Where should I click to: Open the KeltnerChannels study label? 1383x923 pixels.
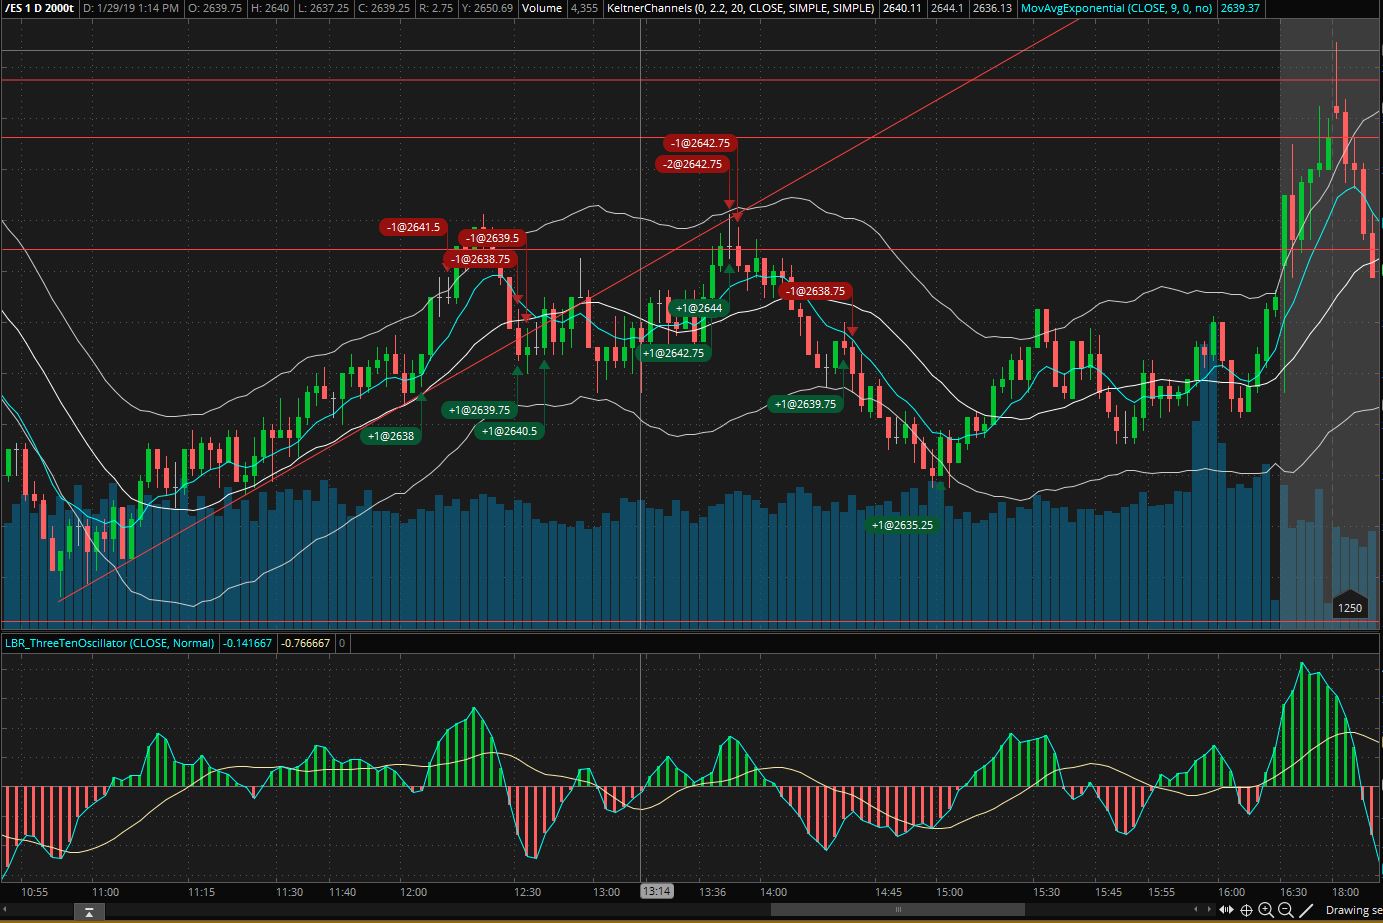[741, 8]
